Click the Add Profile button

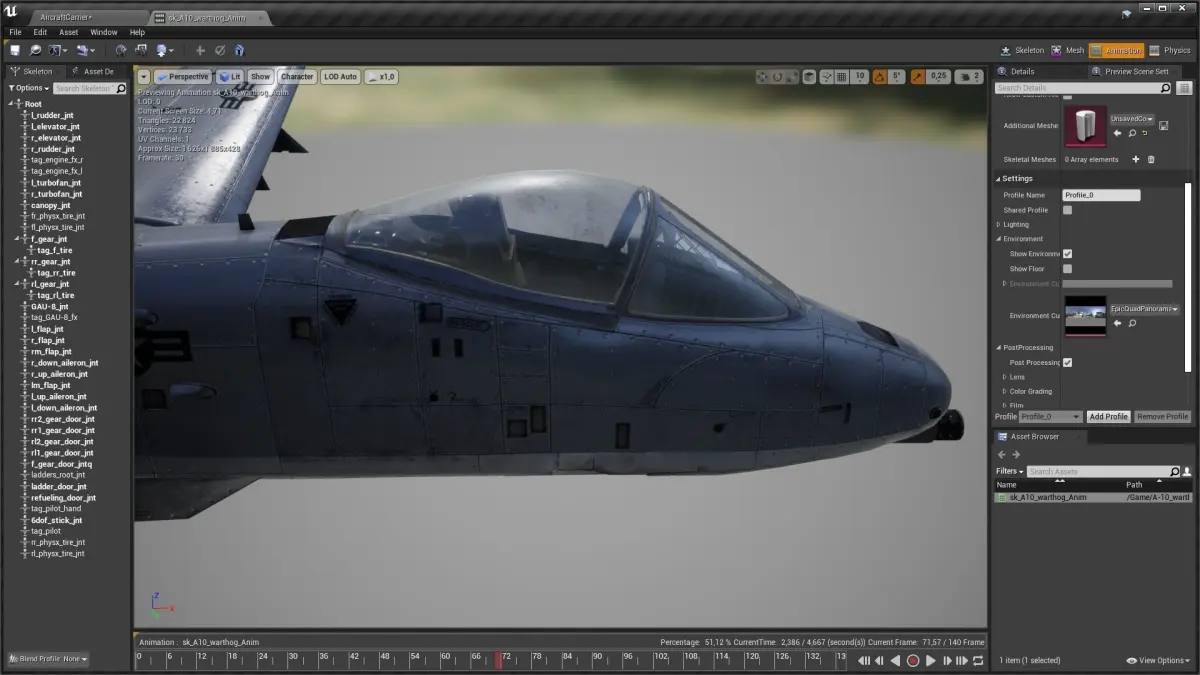[x=1108, y=416]
